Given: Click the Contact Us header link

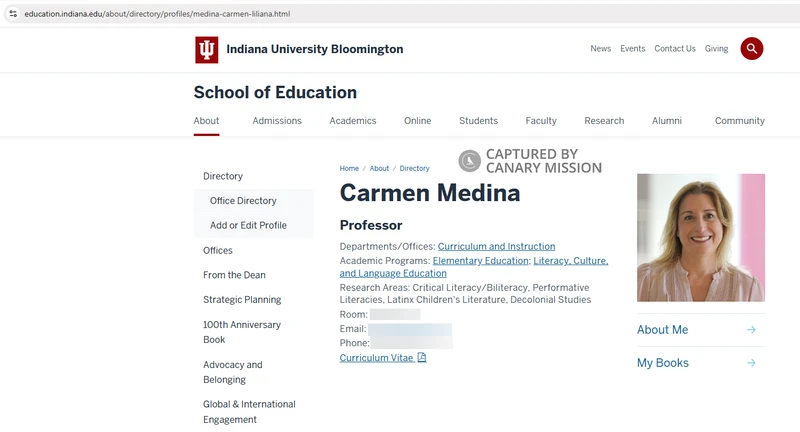Looking at the screenshot, I should point(674,48).
